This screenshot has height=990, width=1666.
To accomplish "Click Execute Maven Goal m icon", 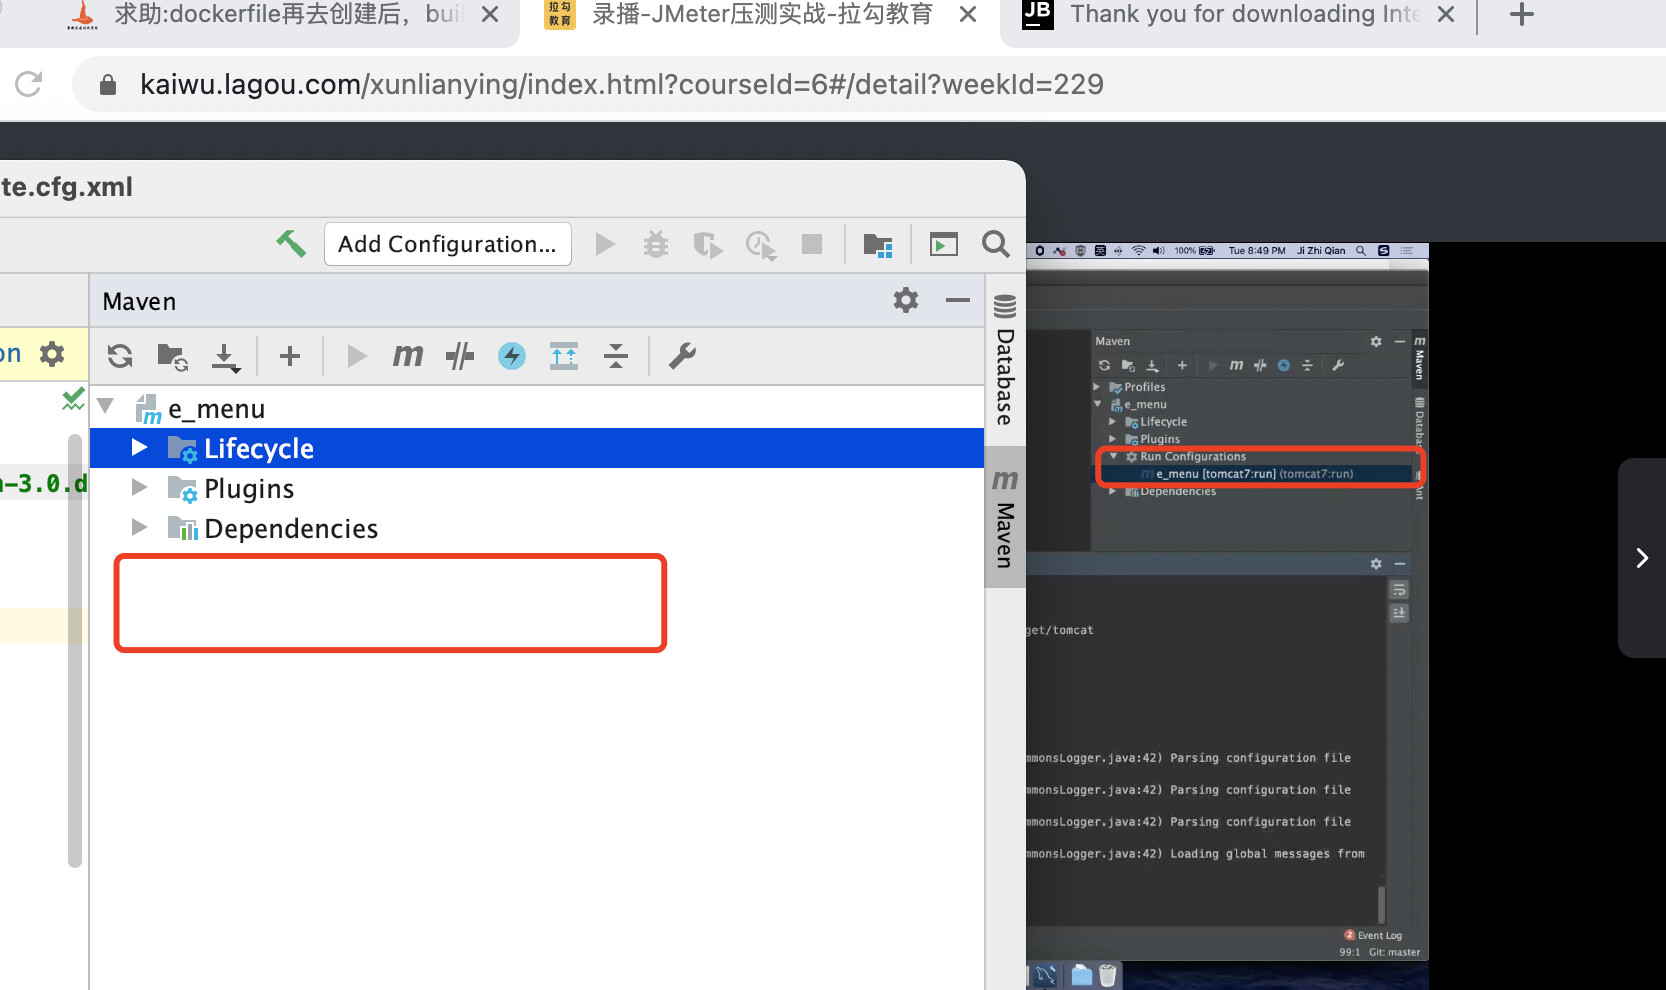I will pyautogui.click(x=407, y=355).
